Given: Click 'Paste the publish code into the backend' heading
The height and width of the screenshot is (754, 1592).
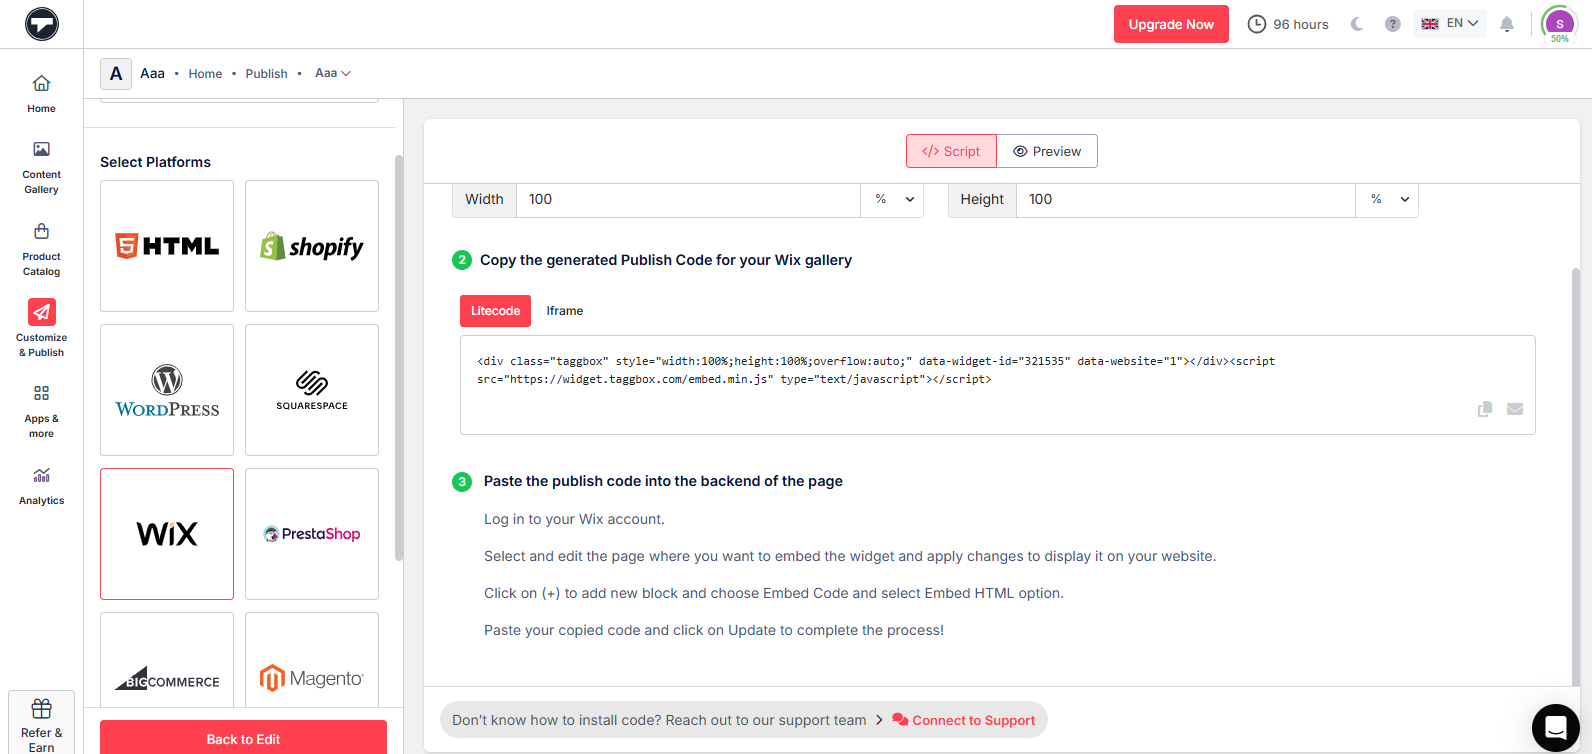Looking at the screenshot, I should (x=663, y=481).
